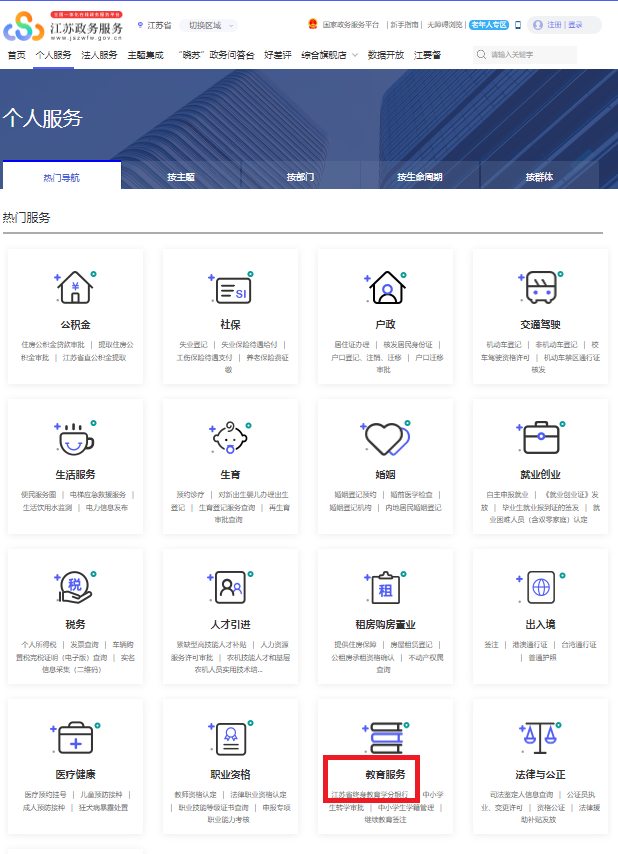This screenshot has width=618, height=854.
Task: Click the 公积金 house icon
Action: click(75, 288)
